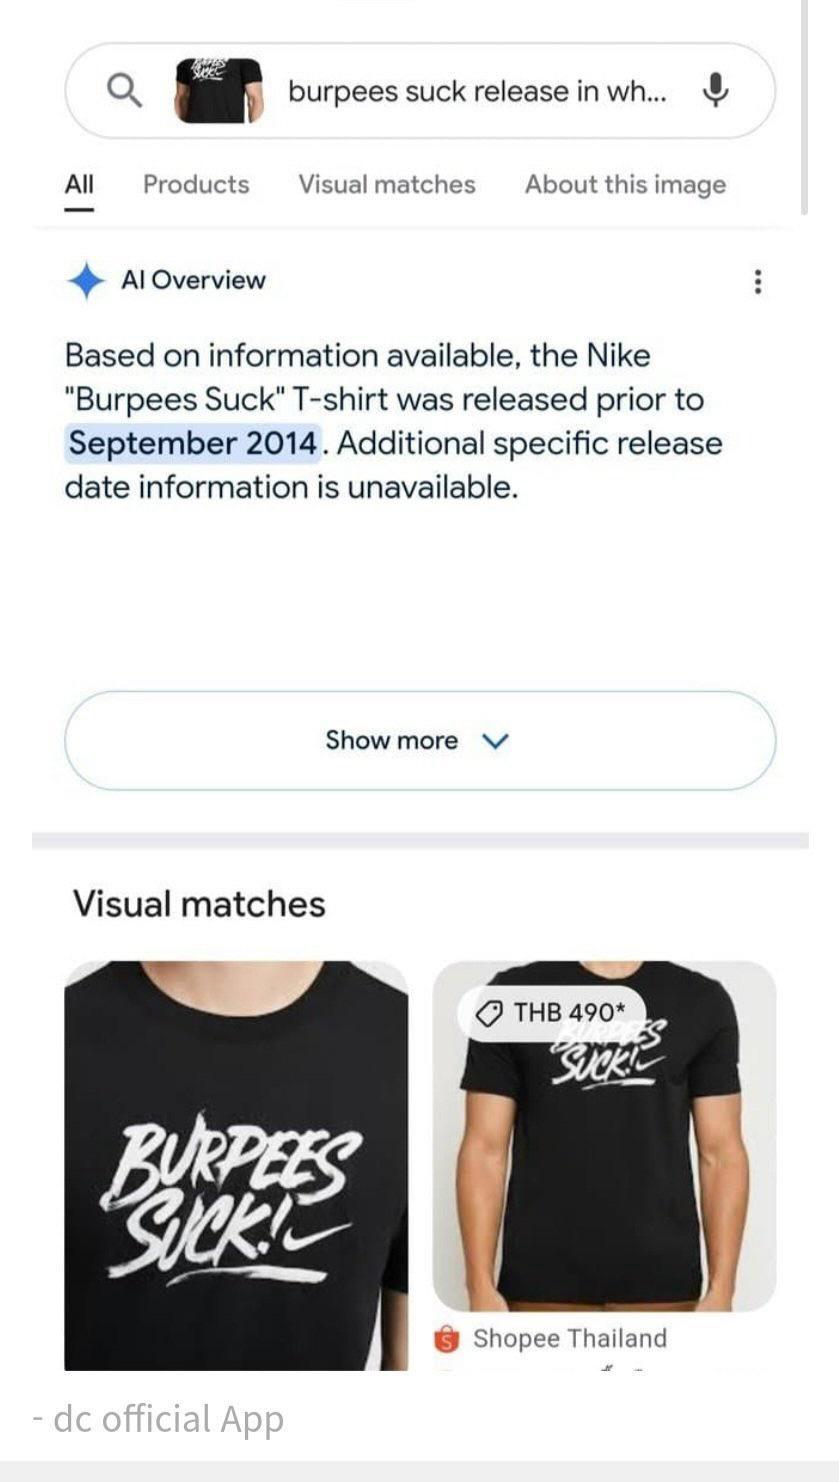This screenshot has width=839, height=1482.
Task: Tap the search magnifier icon
Action: click(x=124, y=91)
